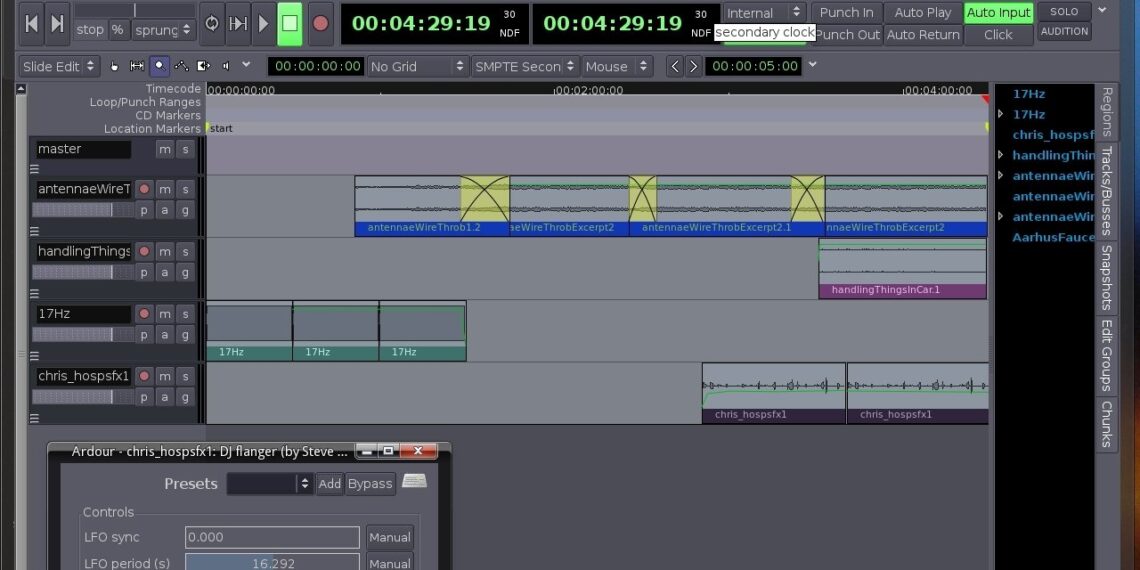This screenshot has width=1140, height=570.
Task: Arm record on the handlingThings track
Action: (144, 252)
